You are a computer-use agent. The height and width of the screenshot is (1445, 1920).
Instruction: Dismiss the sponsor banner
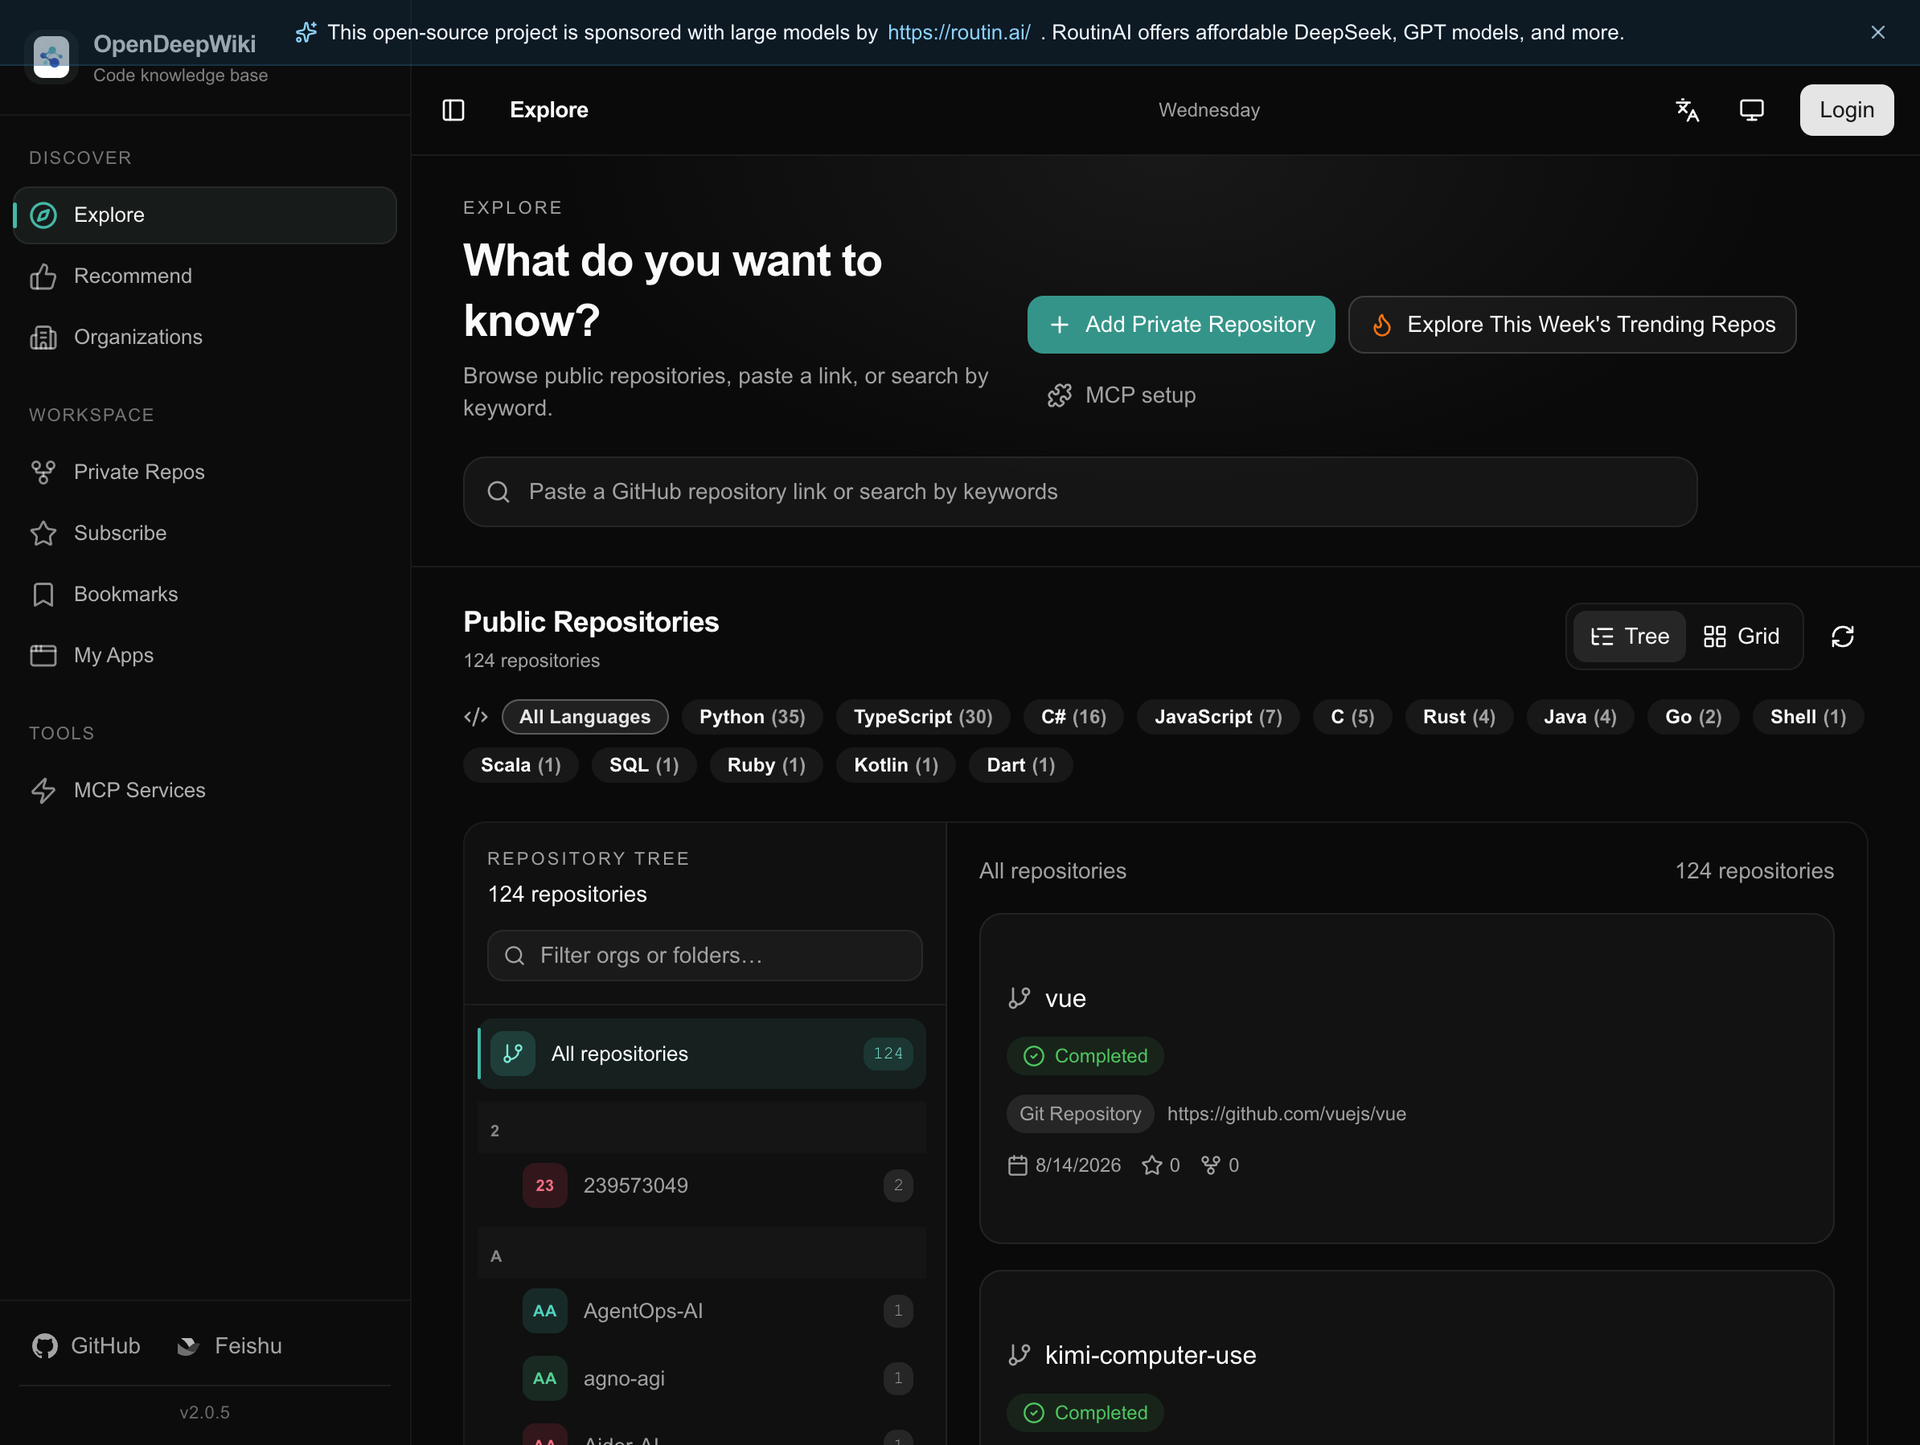pyautogui.click(x=1877, y=32)
